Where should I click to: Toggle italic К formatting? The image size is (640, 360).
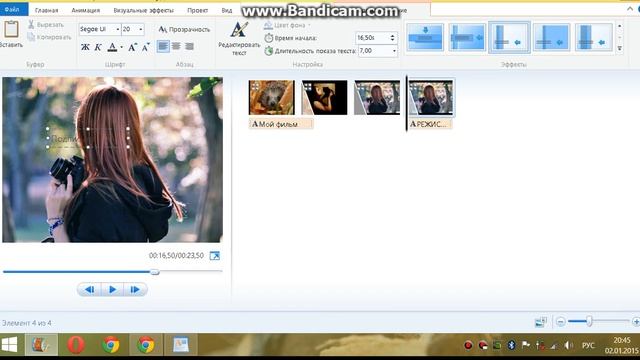[98, 47]
